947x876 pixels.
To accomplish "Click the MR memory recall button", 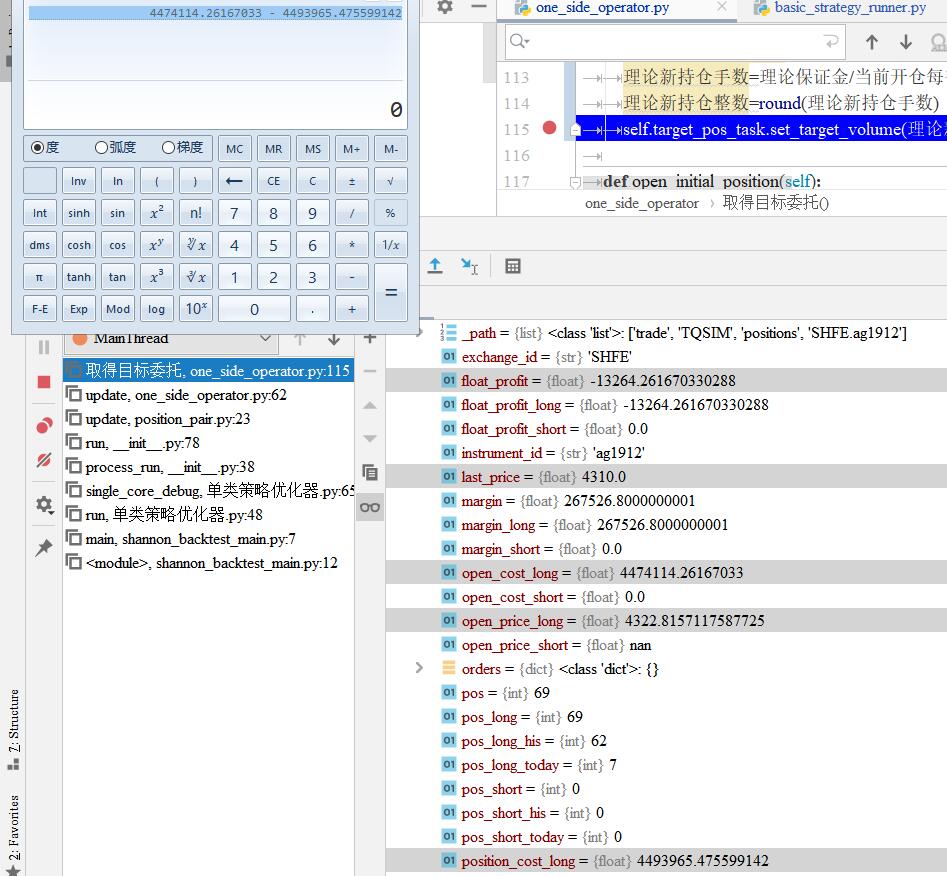I will 274,149.
